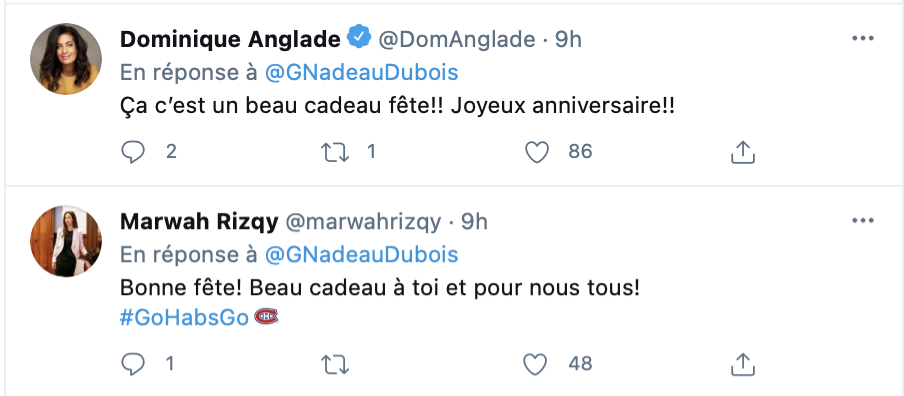Like Dominique Anglade's tweet
Image resolution: width=904 pixels, height=396 pixels.
tap(537, 152)
